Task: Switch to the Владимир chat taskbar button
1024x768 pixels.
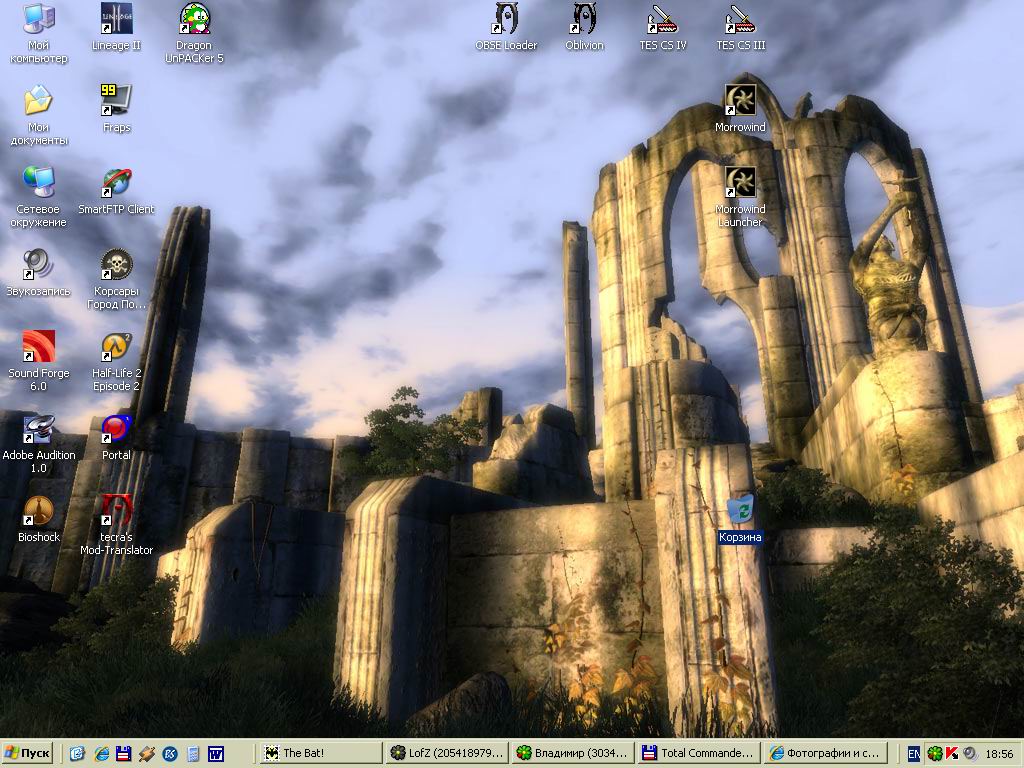Action: 572,753
